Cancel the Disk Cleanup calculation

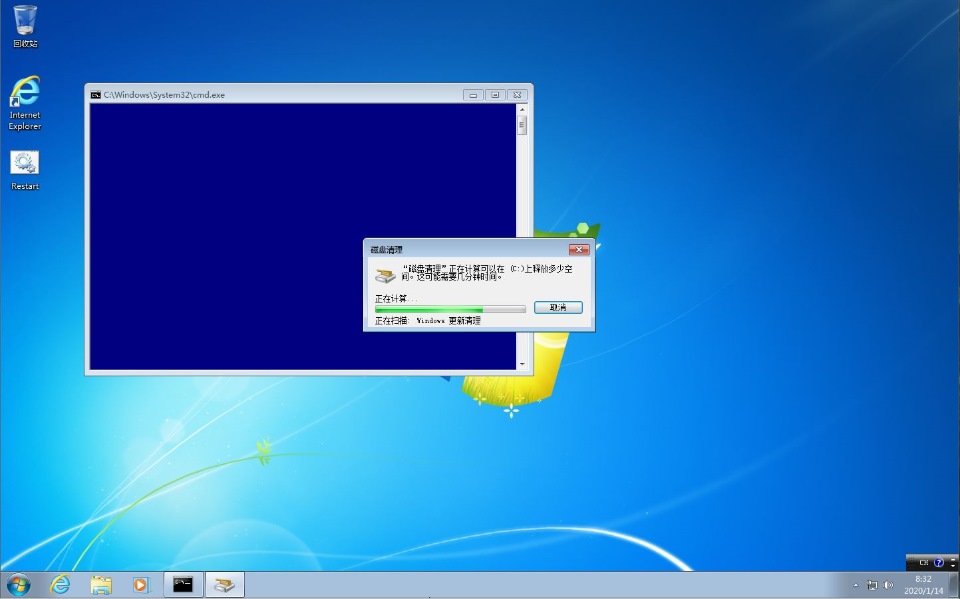[558, 307]
